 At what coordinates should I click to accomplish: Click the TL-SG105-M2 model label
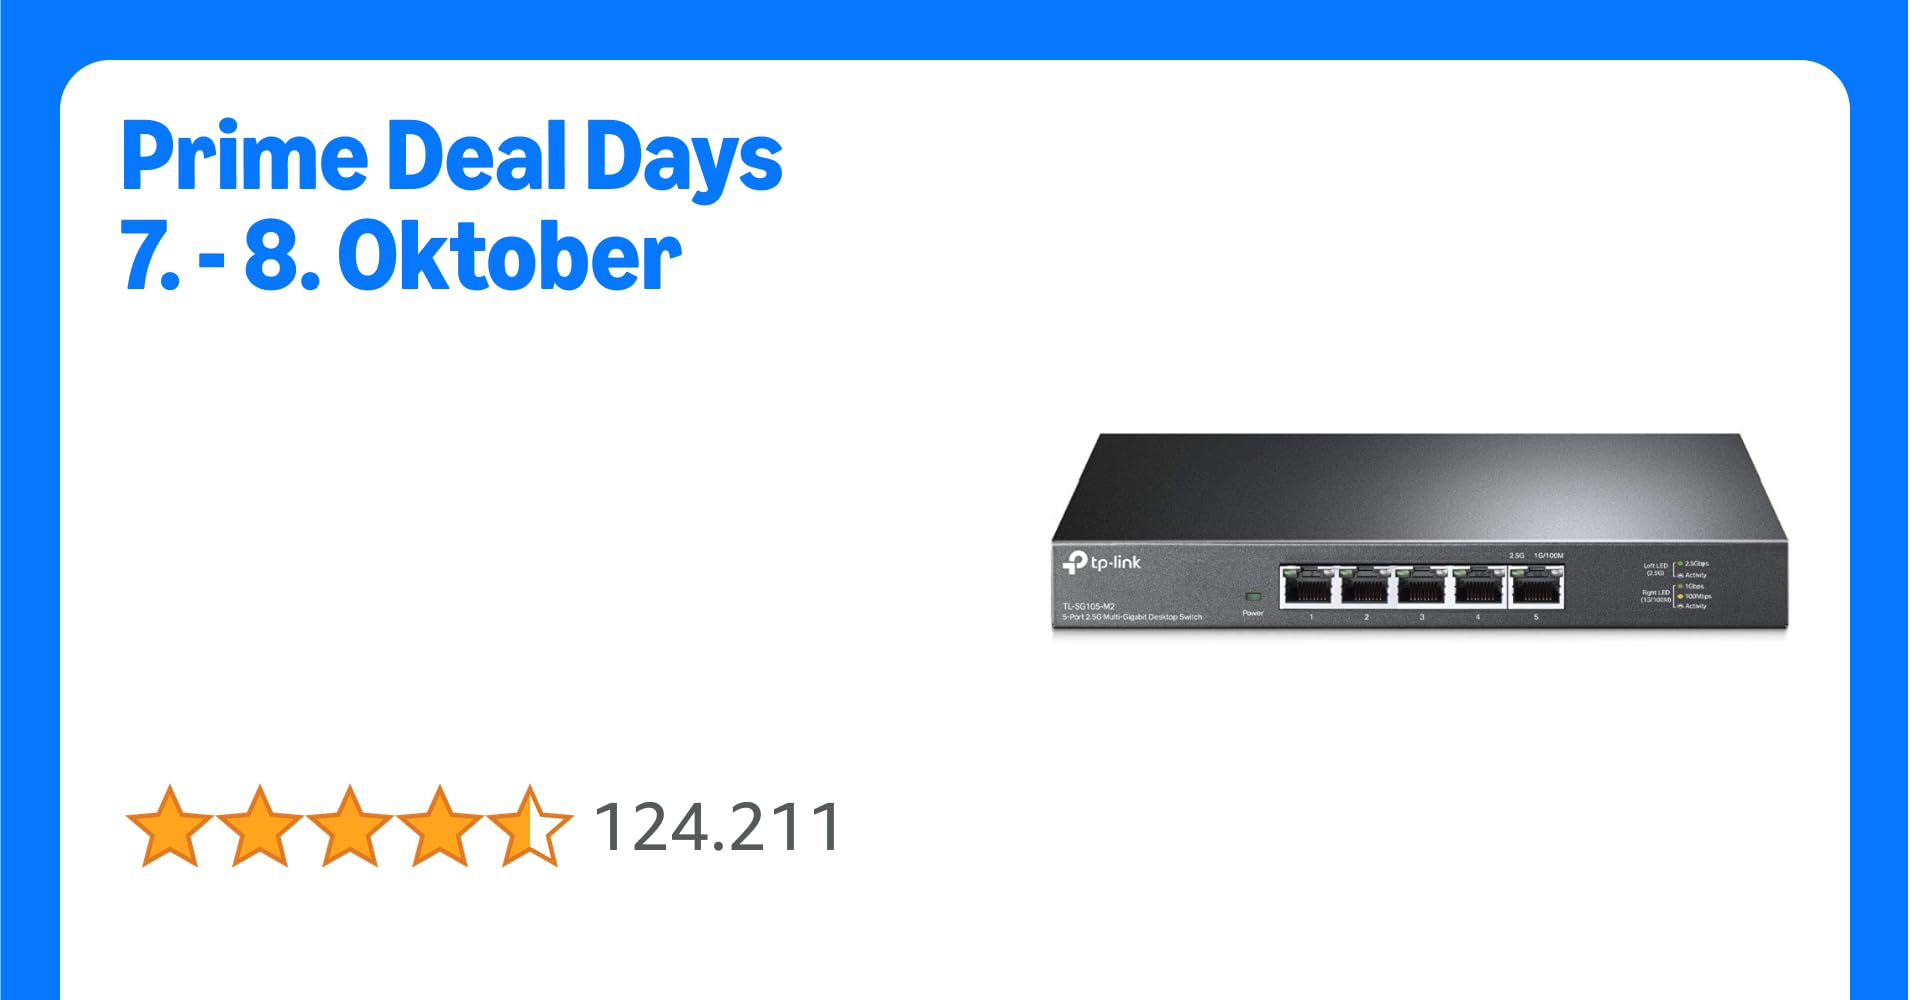1088,607
